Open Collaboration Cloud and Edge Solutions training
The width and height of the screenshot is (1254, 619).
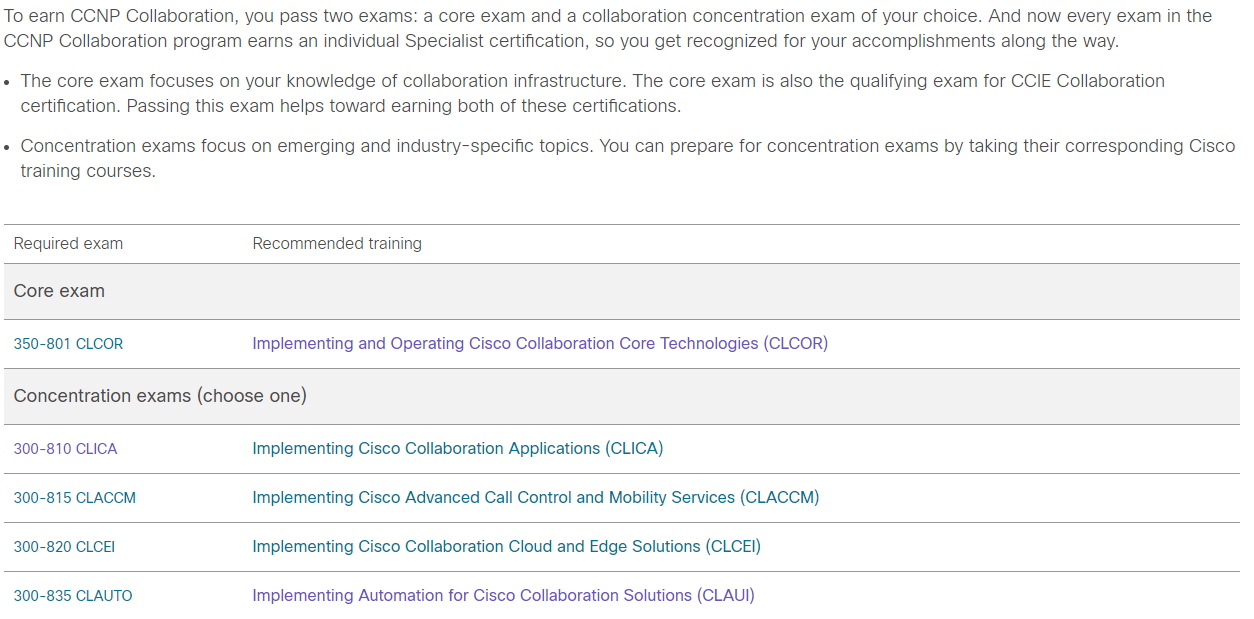point(507,547)
